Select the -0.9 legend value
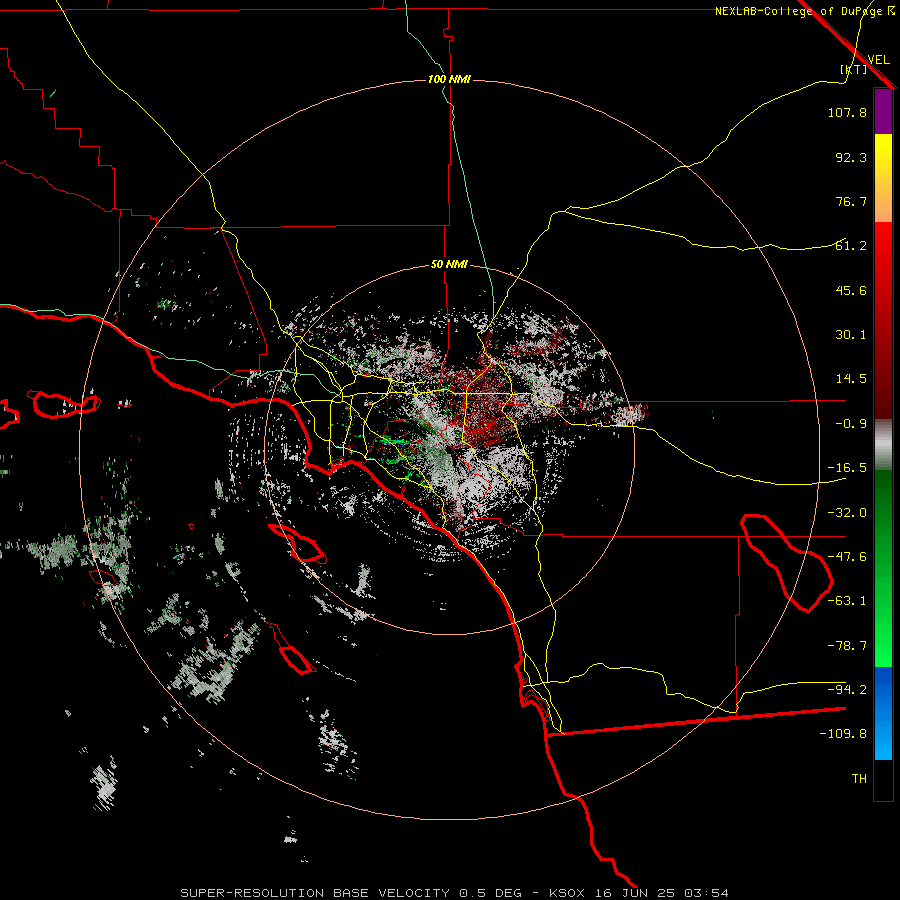Screen dimensions: 900x900 pyautogui.click(x=851, y=424)
